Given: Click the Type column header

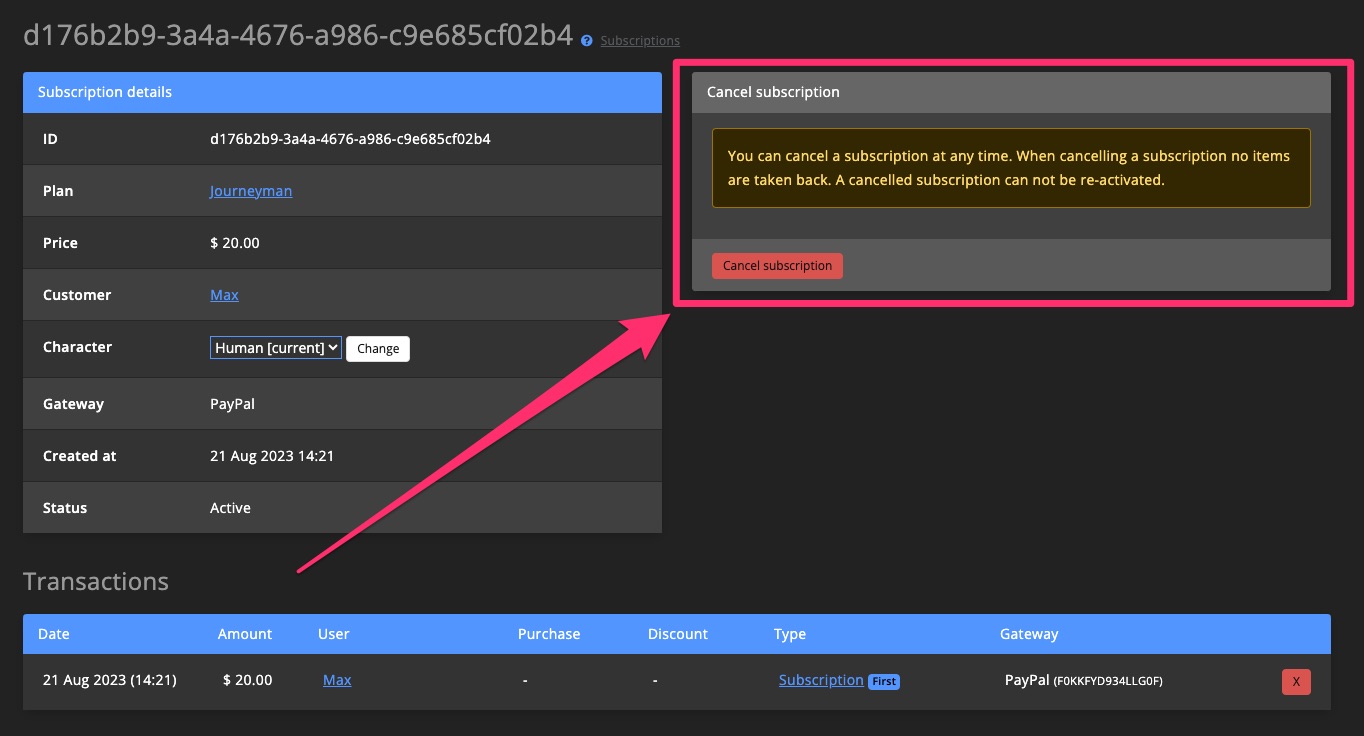Looking at the screenshot, I should click(790, 633).
